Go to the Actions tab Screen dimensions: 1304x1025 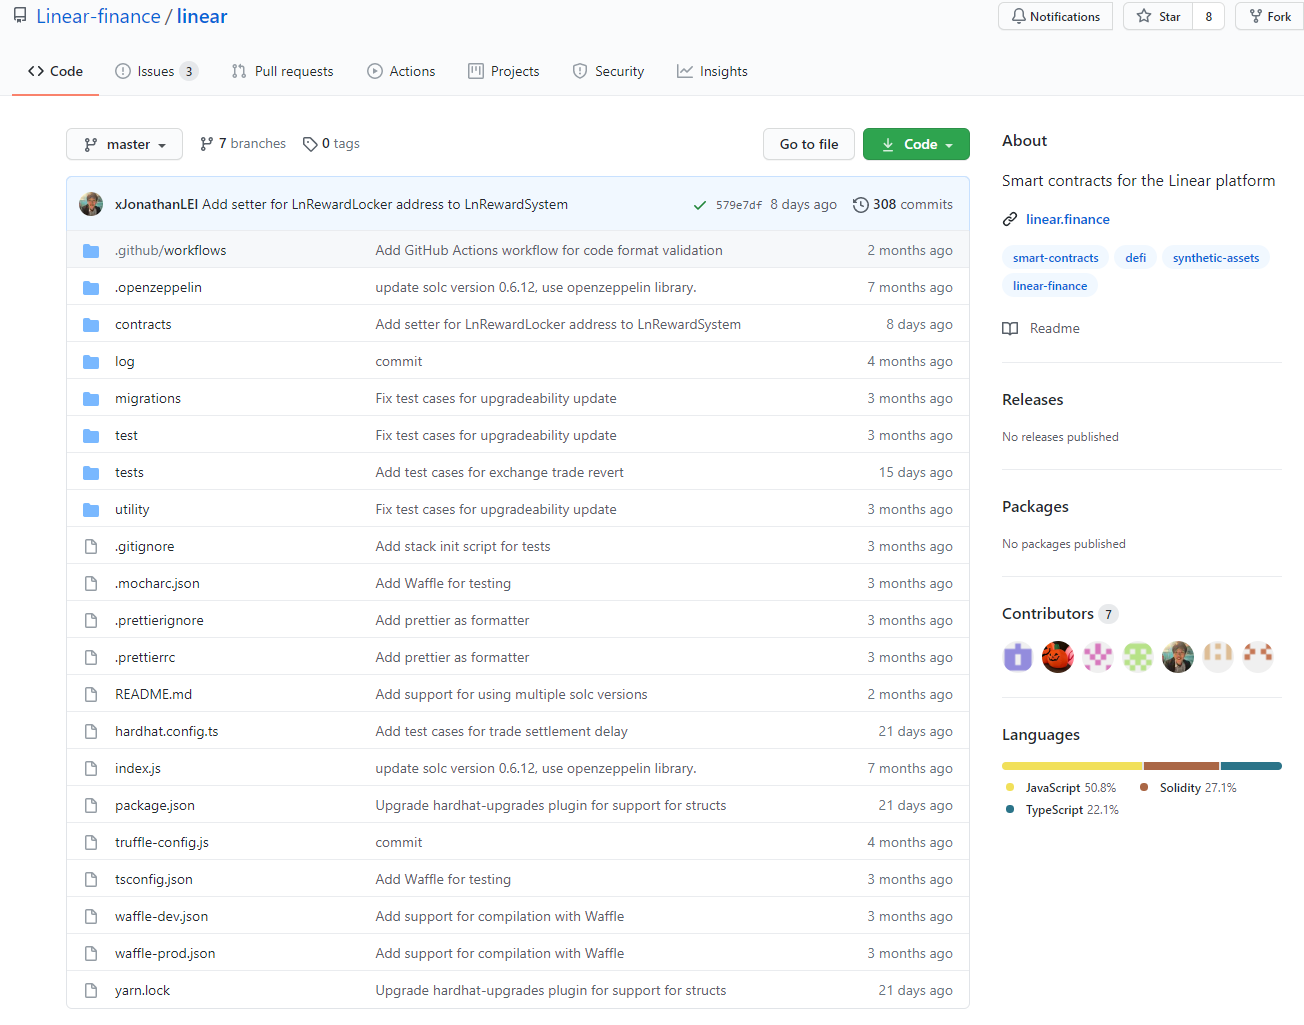click(401, 71)
